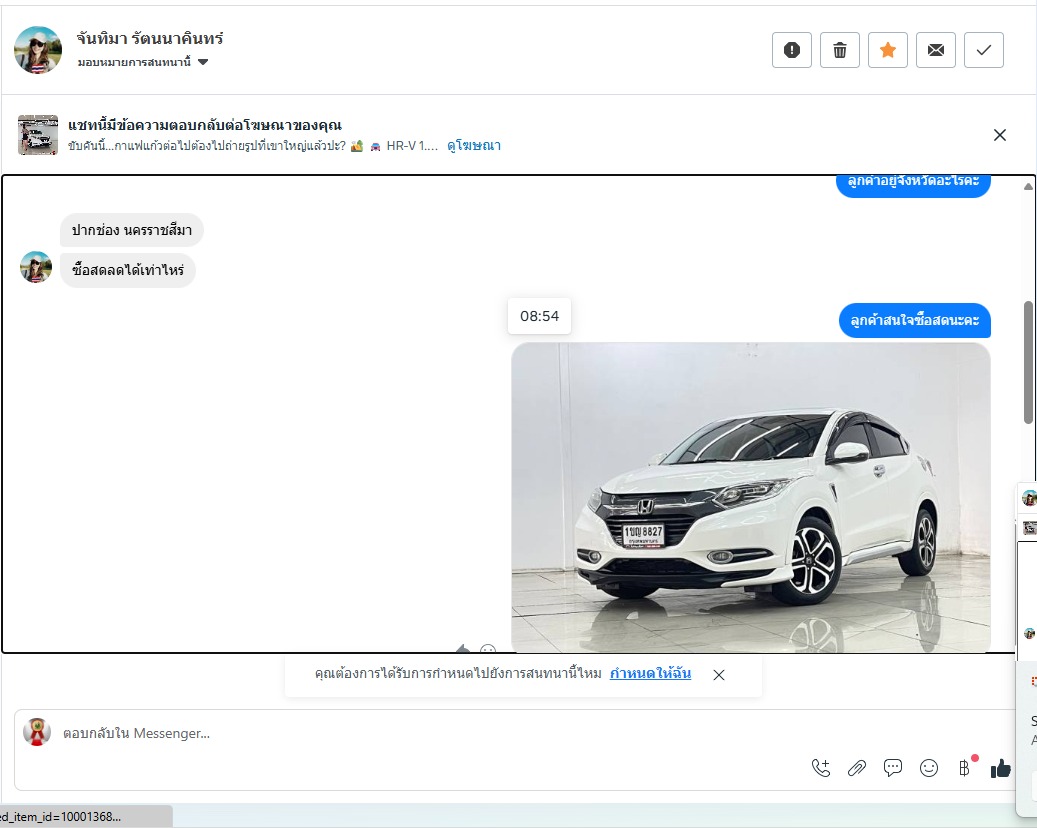Dismiss the assignment suggestion popup

(x=719, y=675)
